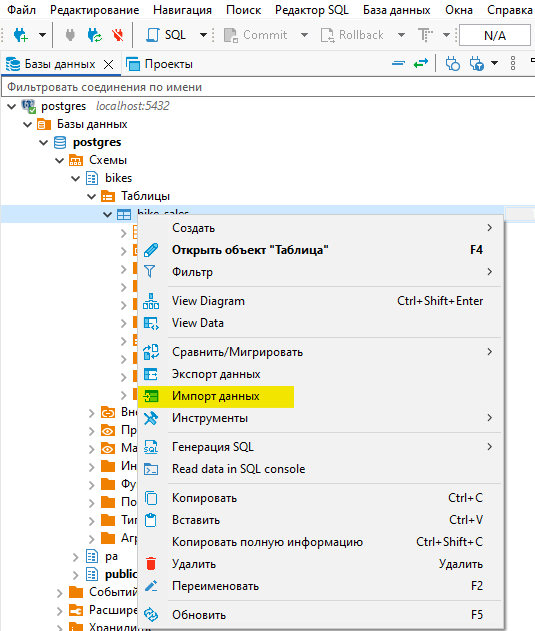
Task: Open the New Connection dropdown arrow
Action: (42, 35)
